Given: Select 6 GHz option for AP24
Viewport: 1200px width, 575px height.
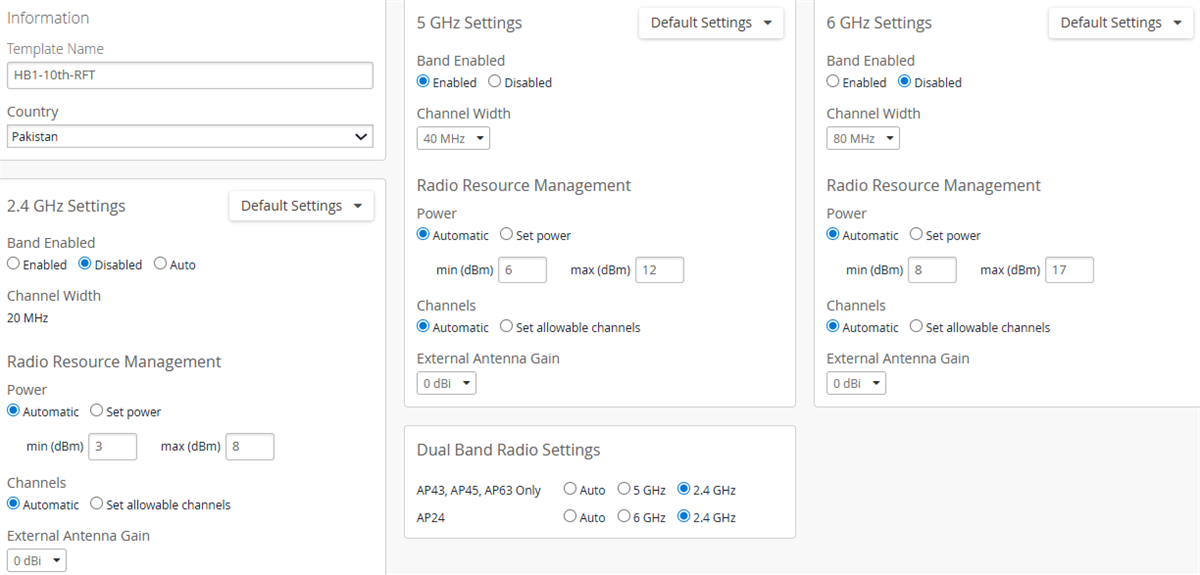Looking at the screenshot, I should [x=624, y=517].
